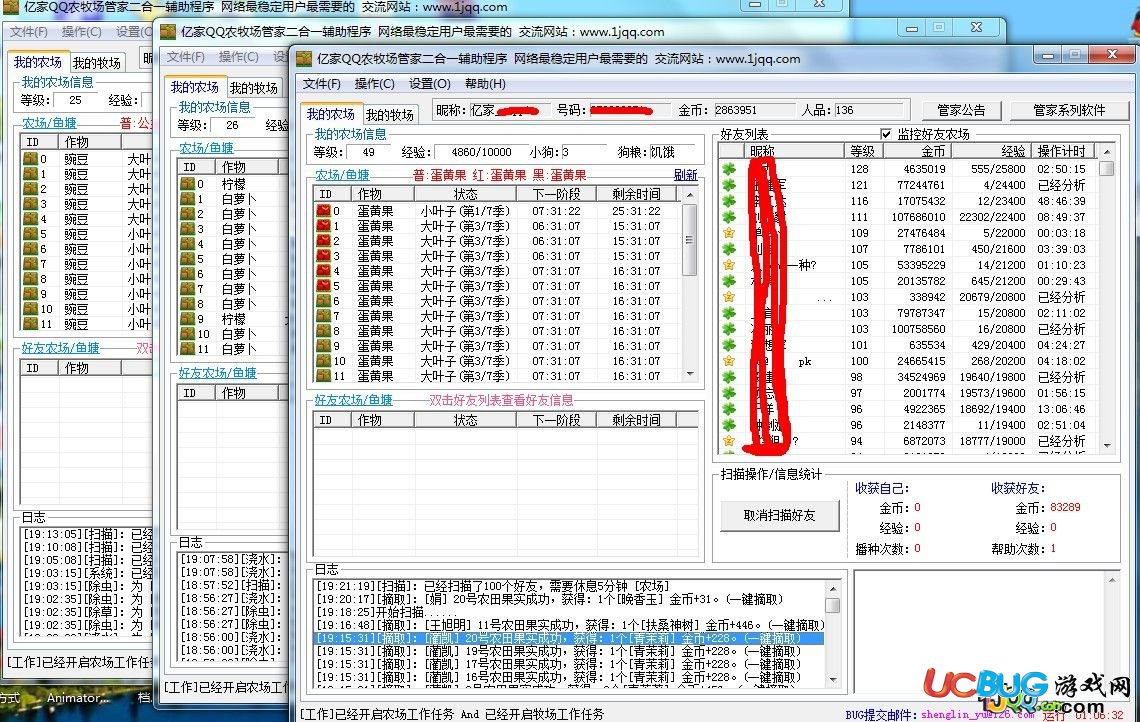Click 柠檬 plot 0 icon in middle window
The image size is (1140, 722).
click(x=188, y=184)
